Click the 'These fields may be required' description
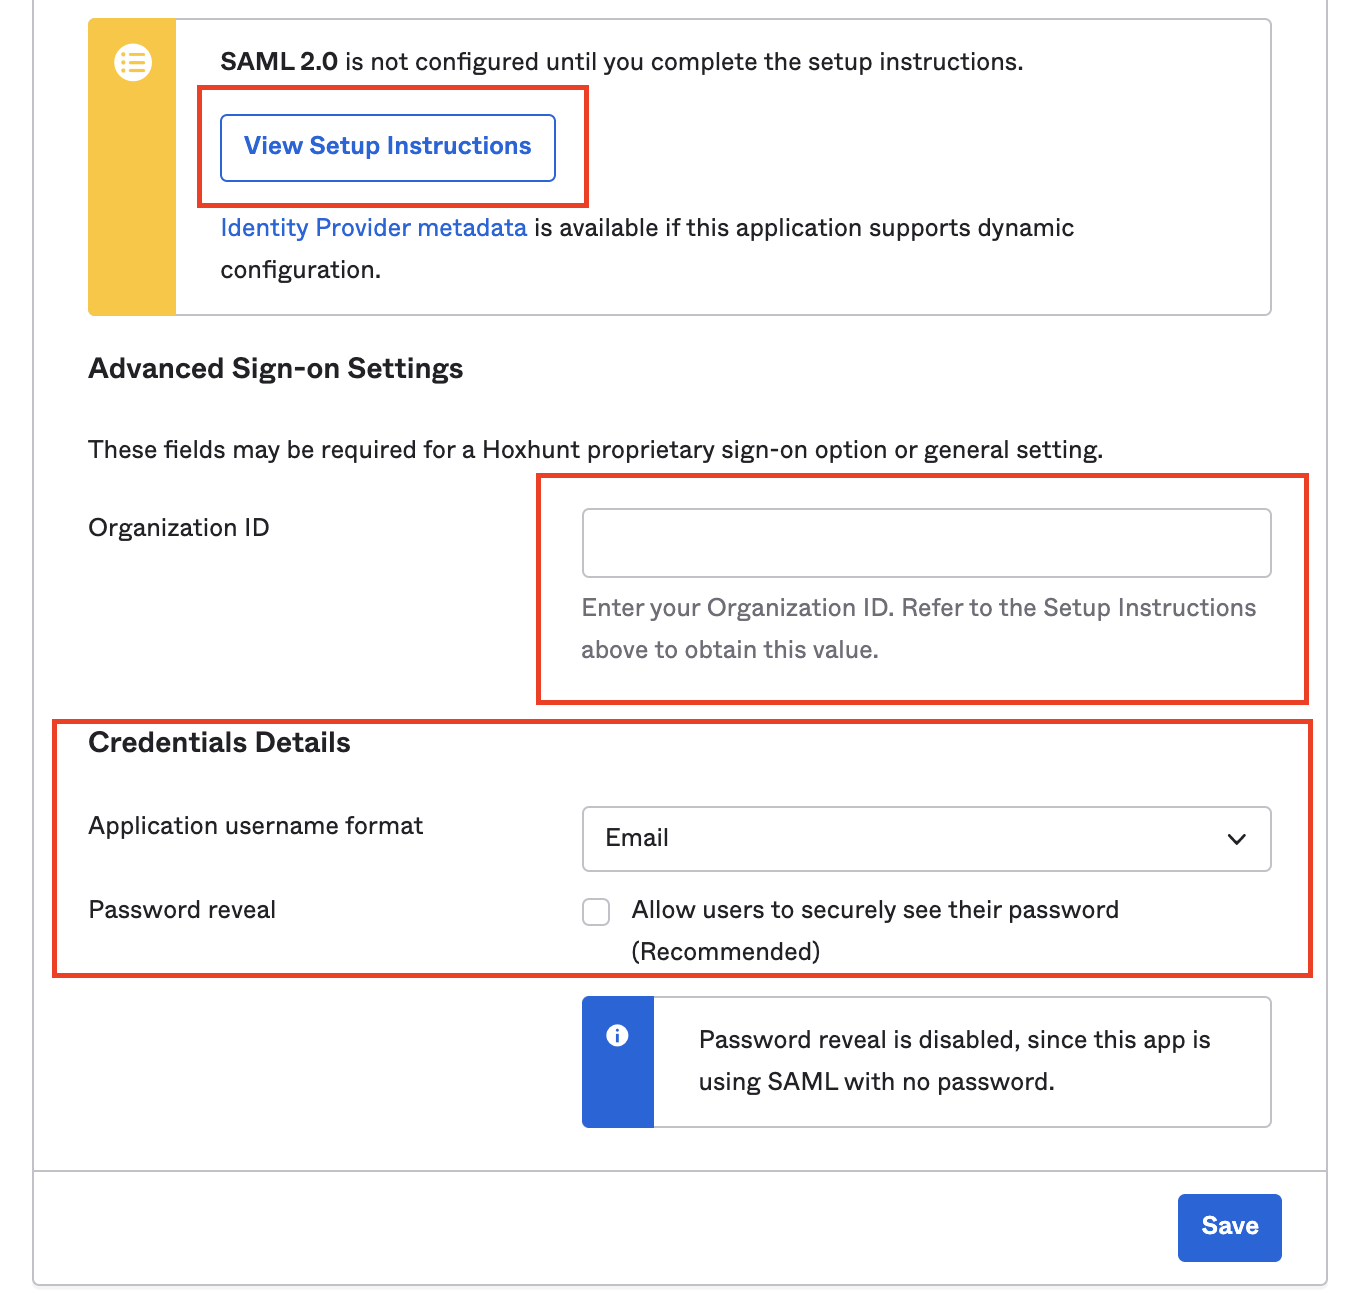Image resolution: width=1362 pixels, height=1312 pixels. click(x=595, y=450)
